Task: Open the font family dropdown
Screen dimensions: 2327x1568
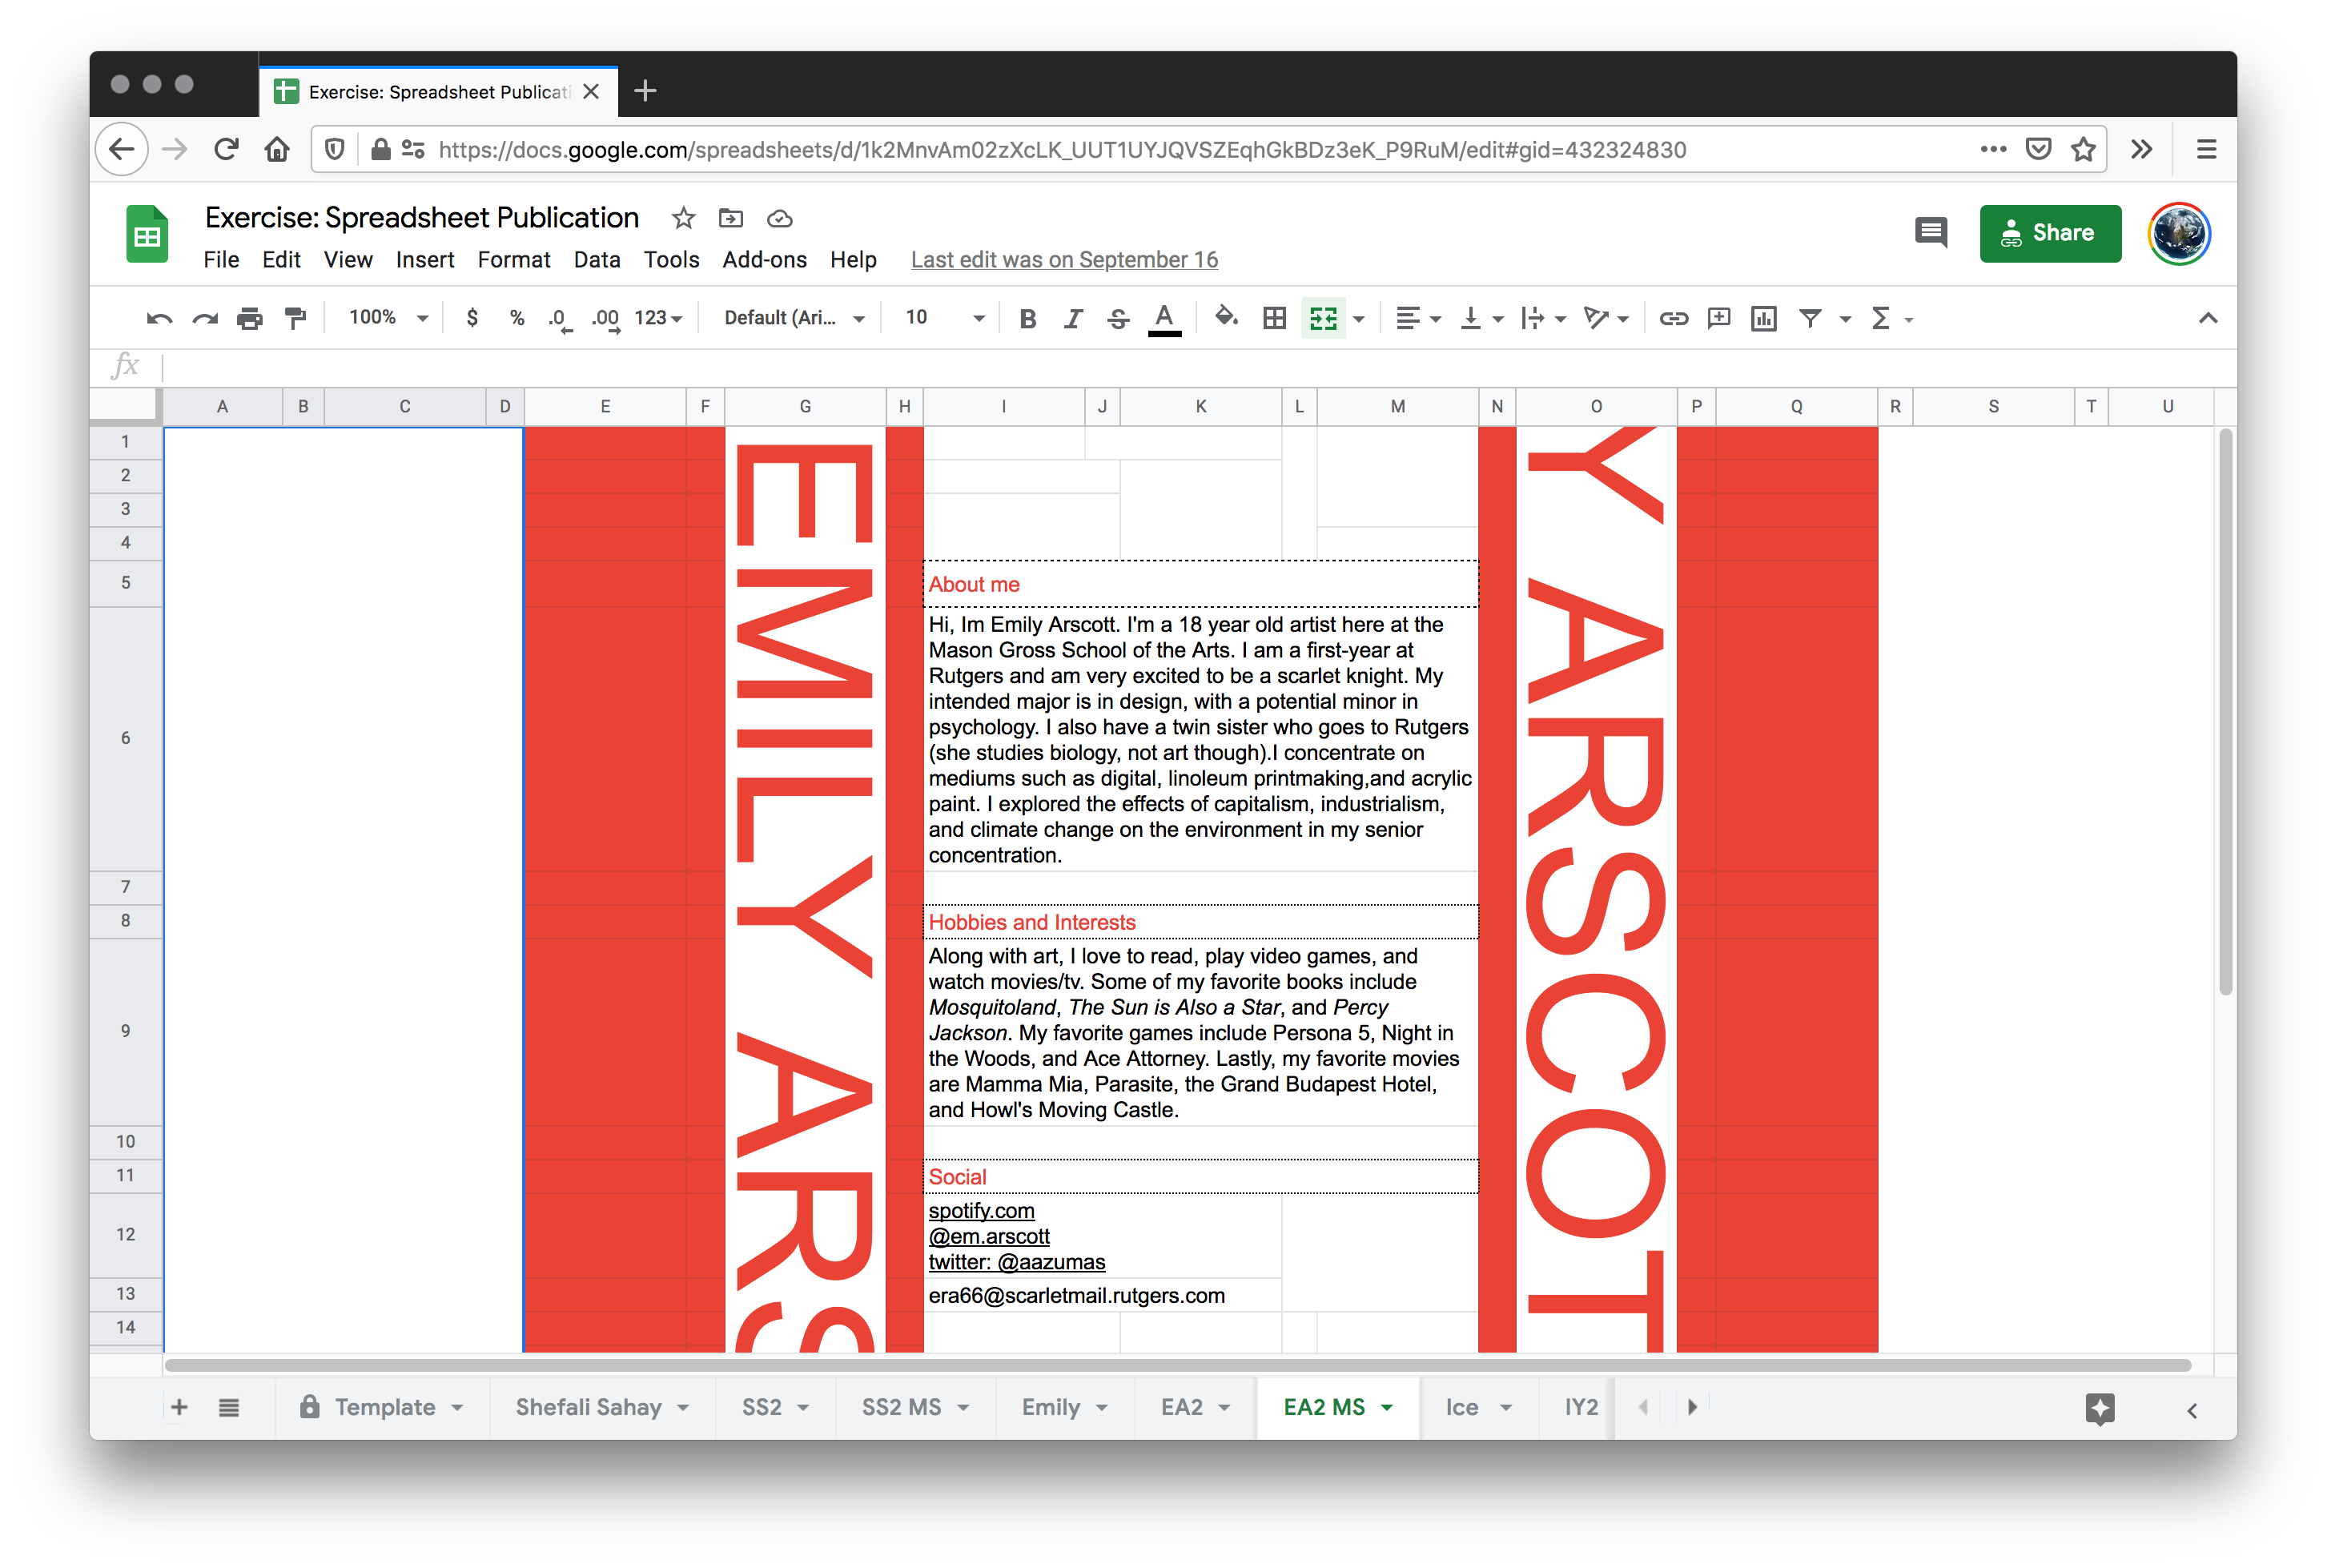Action: pos(794,318)
